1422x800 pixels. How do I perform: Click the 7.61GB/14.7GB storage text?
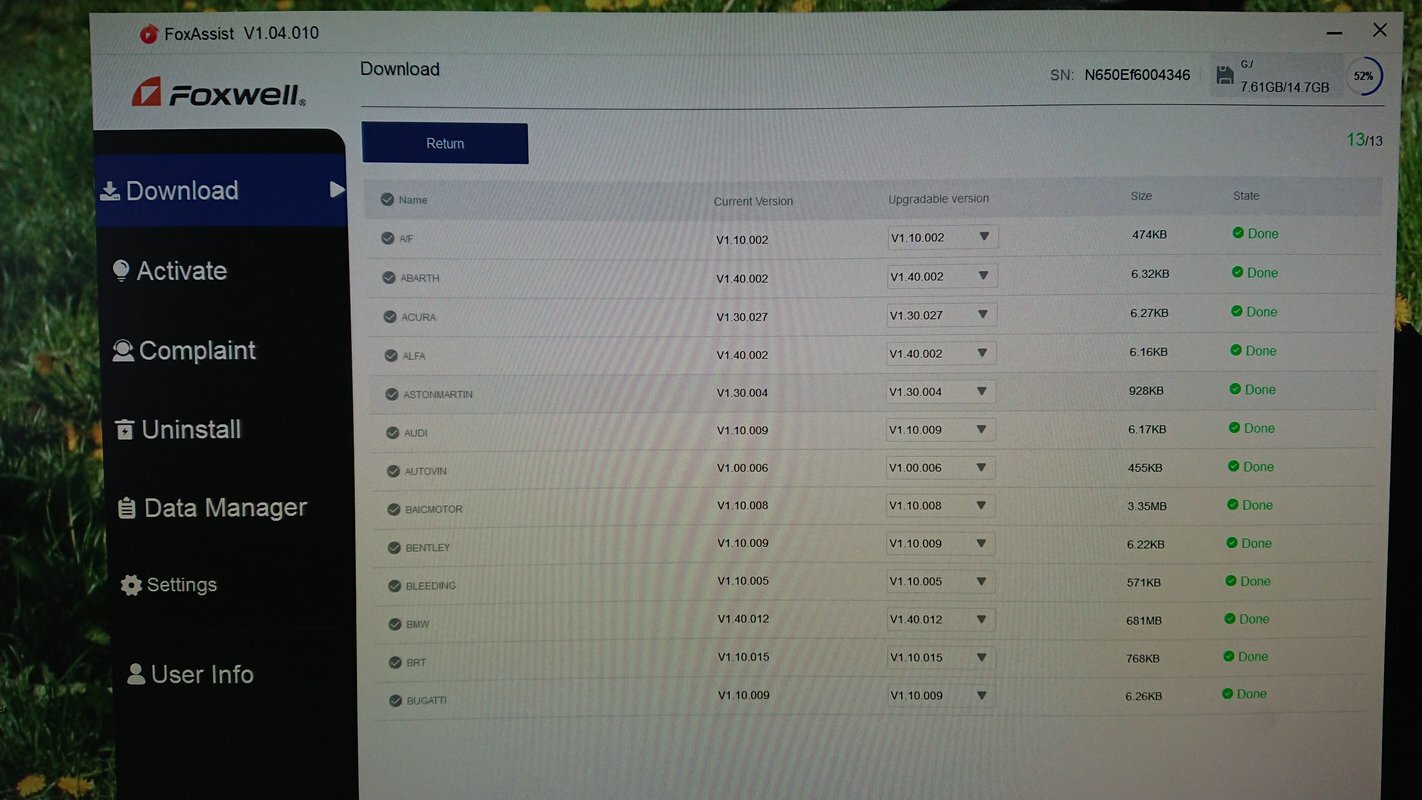(1285, 87)
